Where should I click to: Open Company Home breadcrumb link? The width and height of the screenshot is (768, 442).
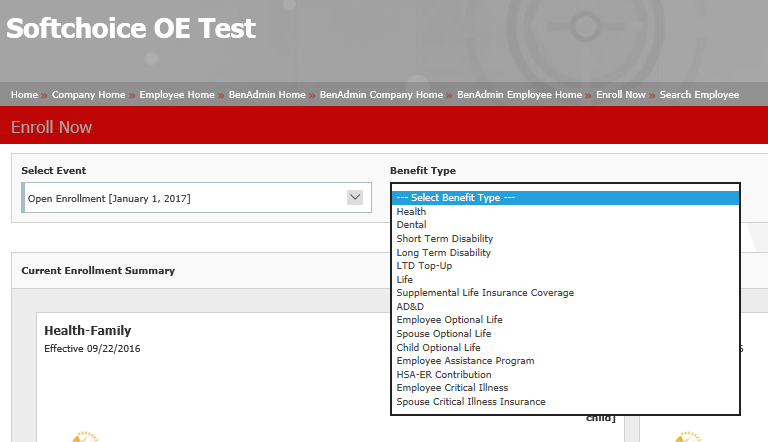tap(89, 95)
